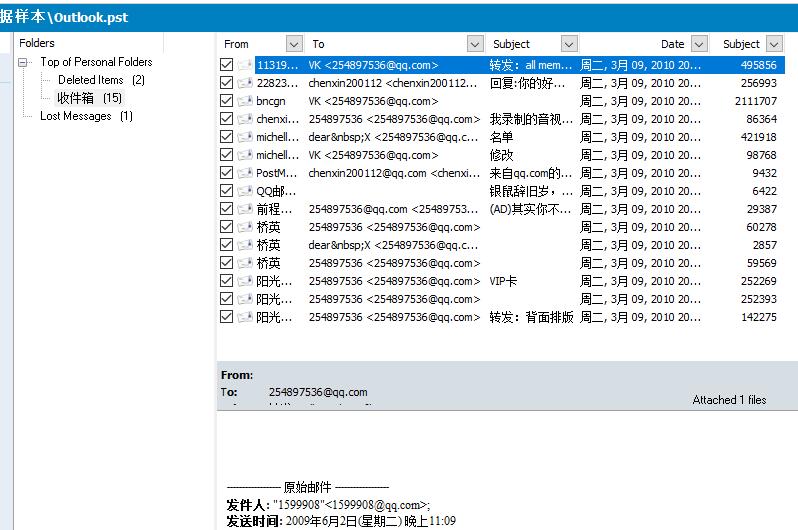Click the Folders panel heading
Viewport: 798px width, 530px height.
click(37, 43)
